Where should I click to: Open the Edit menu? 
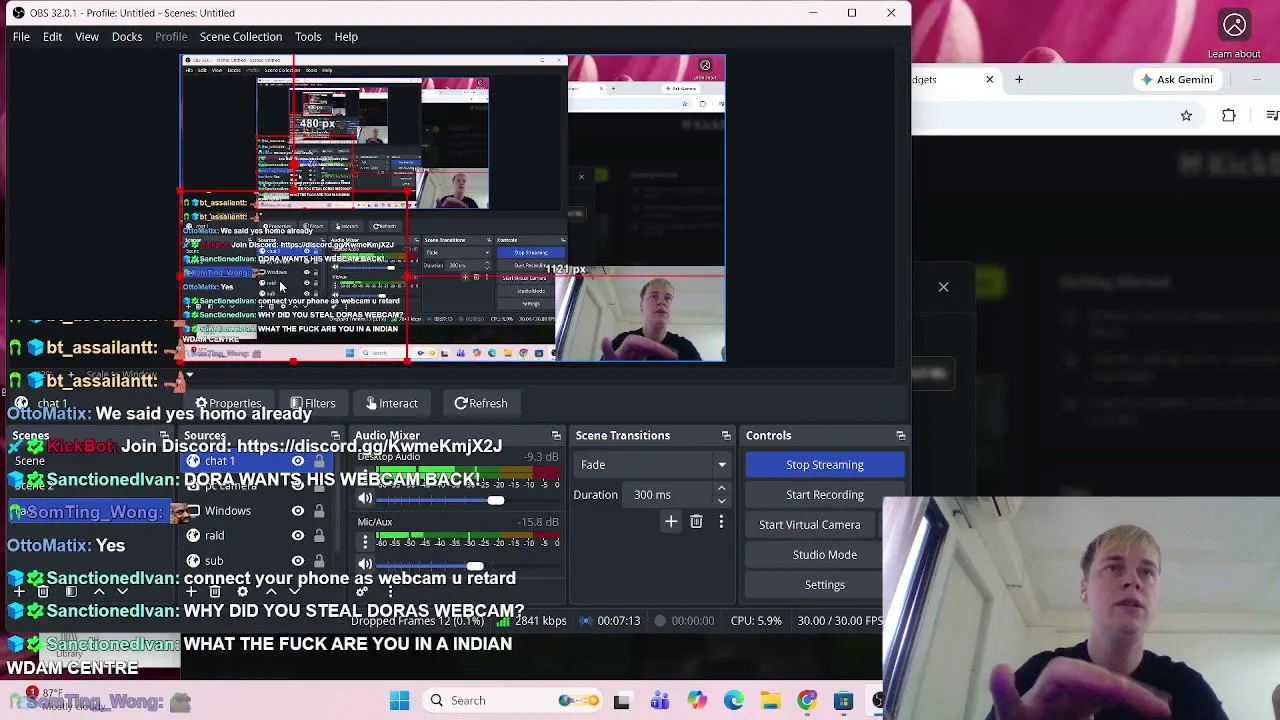click(x=52, y=37)
